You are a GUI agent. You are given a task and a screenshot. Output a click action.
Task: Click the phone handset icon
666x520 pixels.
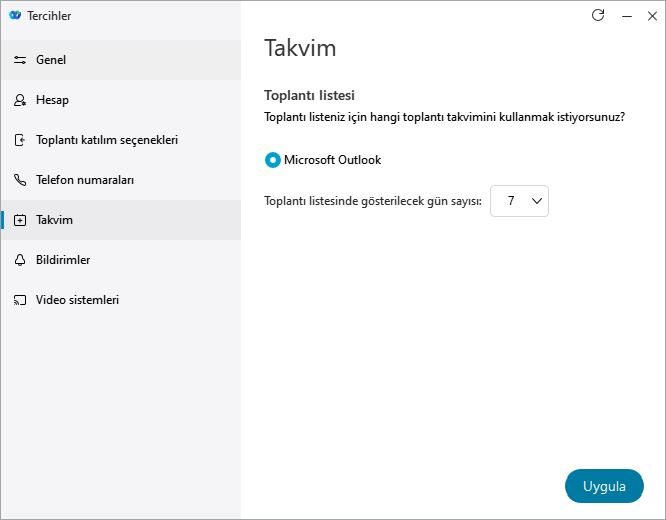20,180
